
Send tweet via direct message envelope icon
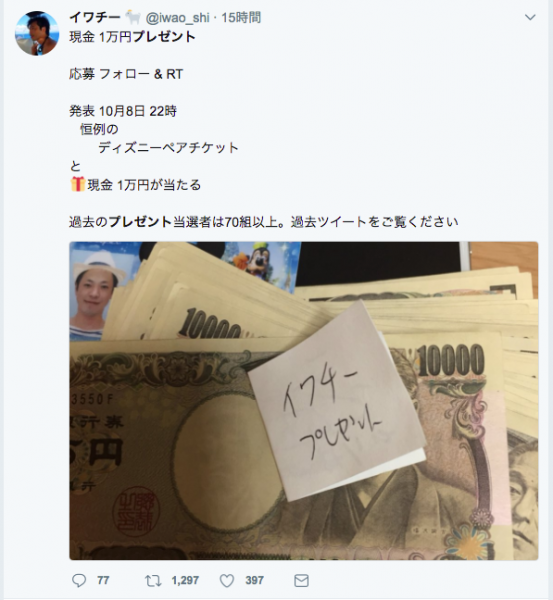[301, 580]
